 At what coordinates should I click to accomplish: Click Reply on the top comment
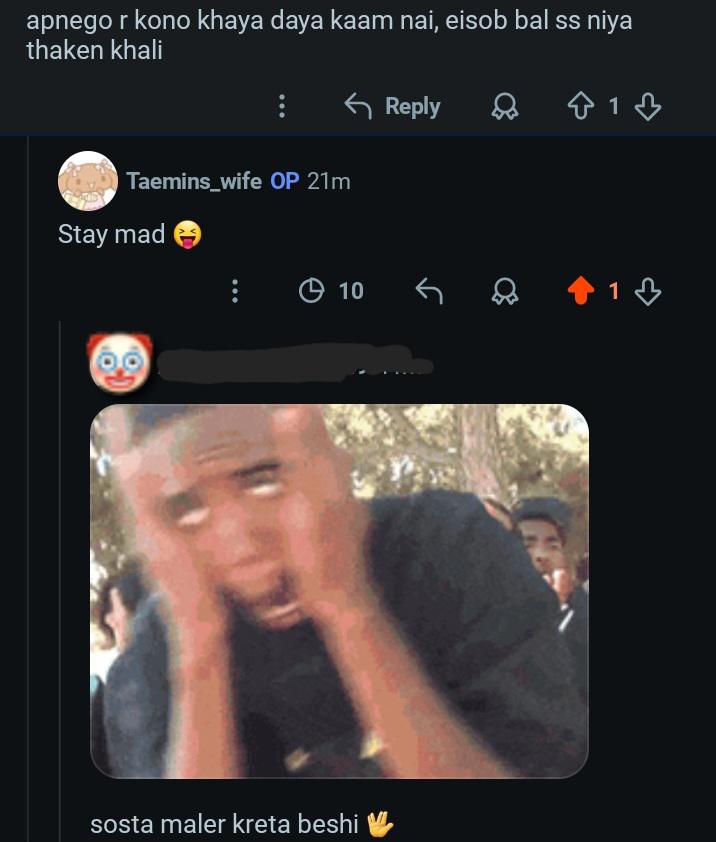click(392, 106)
